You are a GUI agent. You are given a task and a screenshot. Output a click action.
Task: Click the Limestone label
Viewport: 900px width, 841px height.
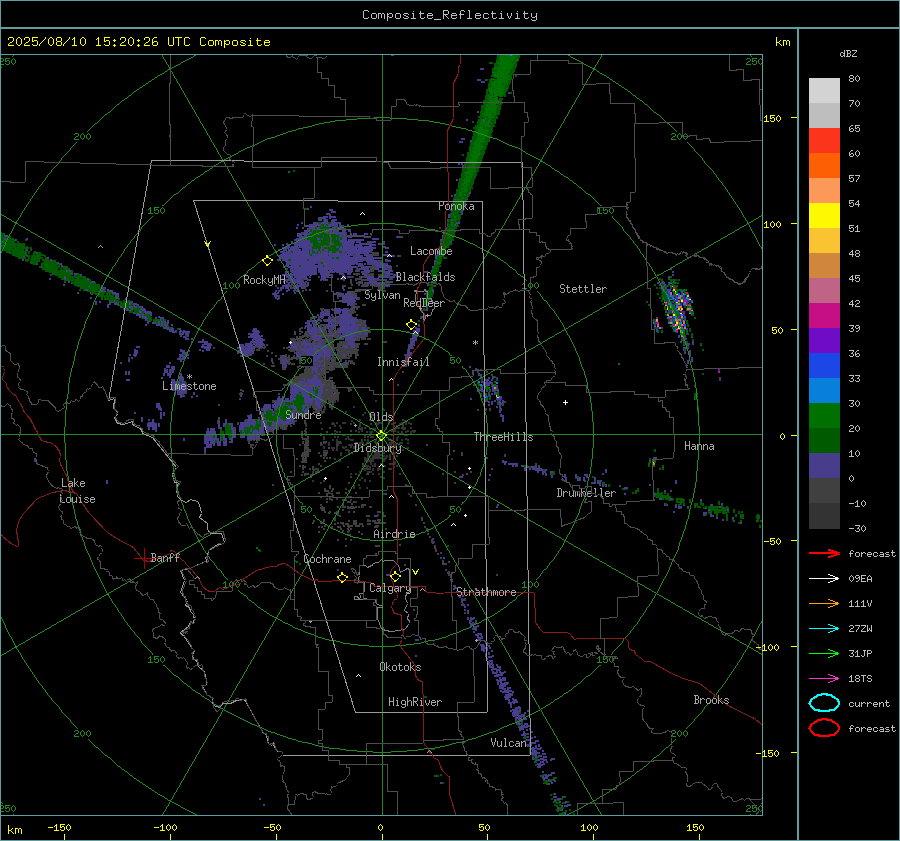[189, 386]
